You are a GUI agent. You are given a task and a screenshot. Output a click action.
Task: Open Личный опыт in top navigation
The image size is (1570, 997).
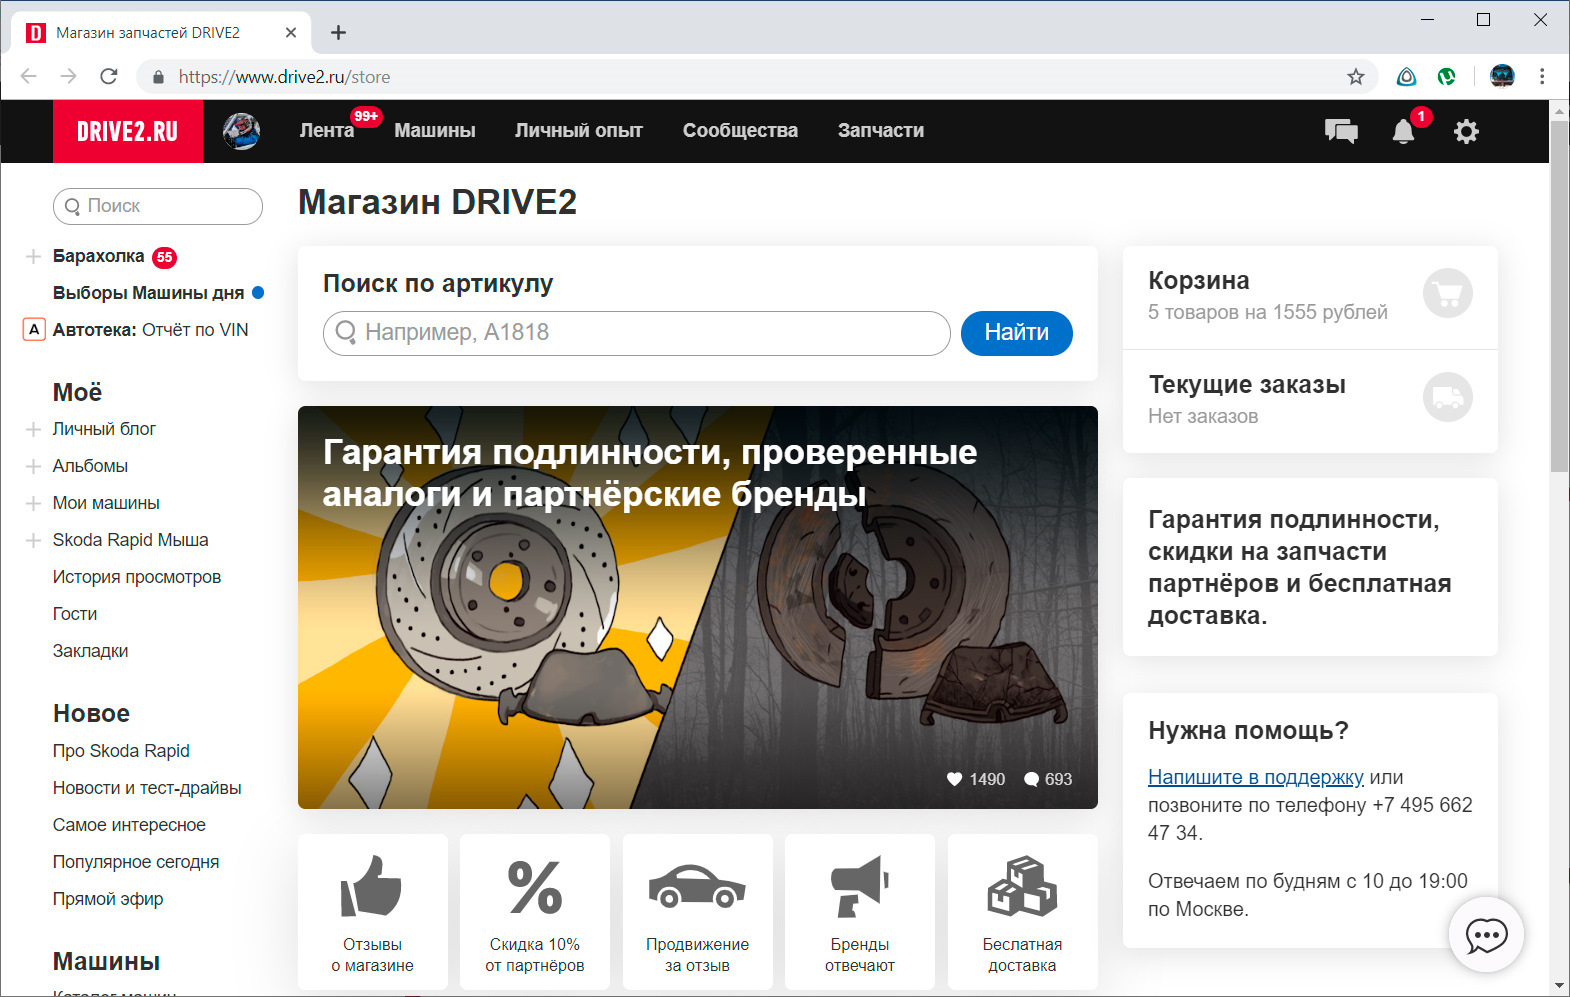[x=579, y=131]
